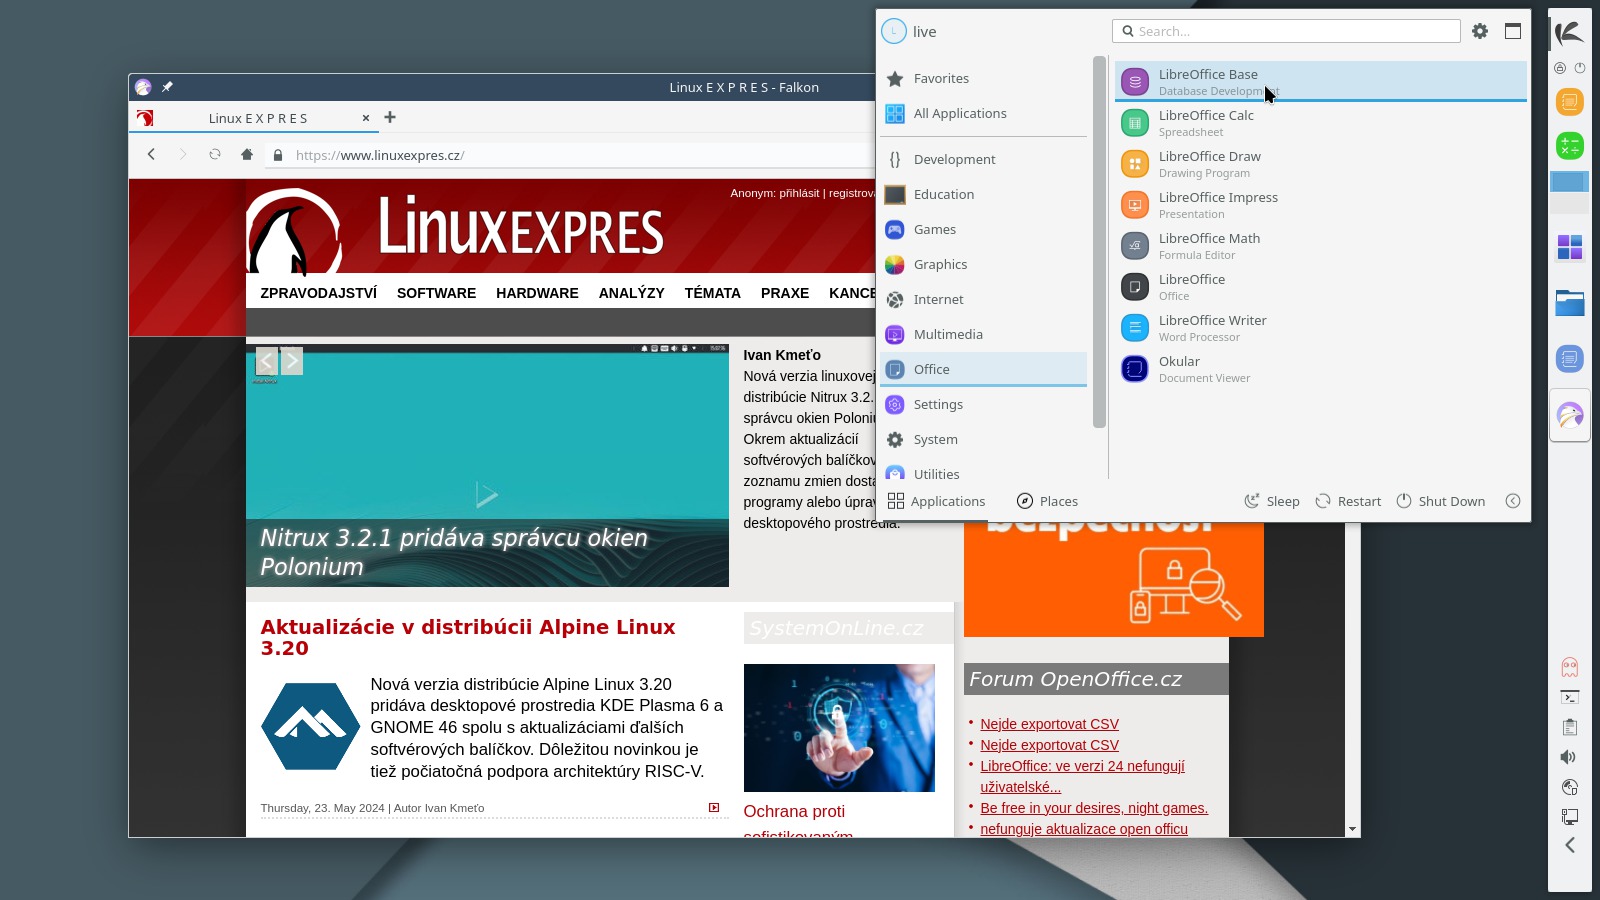Open the HARDWARE site menu
The width and height of the screenshot is (1600, 900).
coord(537,293)
